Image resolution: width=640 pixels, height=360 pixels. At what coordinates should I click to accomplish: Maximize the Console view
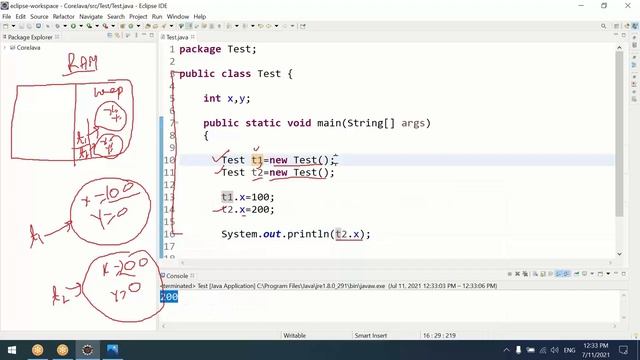[624, 274]
